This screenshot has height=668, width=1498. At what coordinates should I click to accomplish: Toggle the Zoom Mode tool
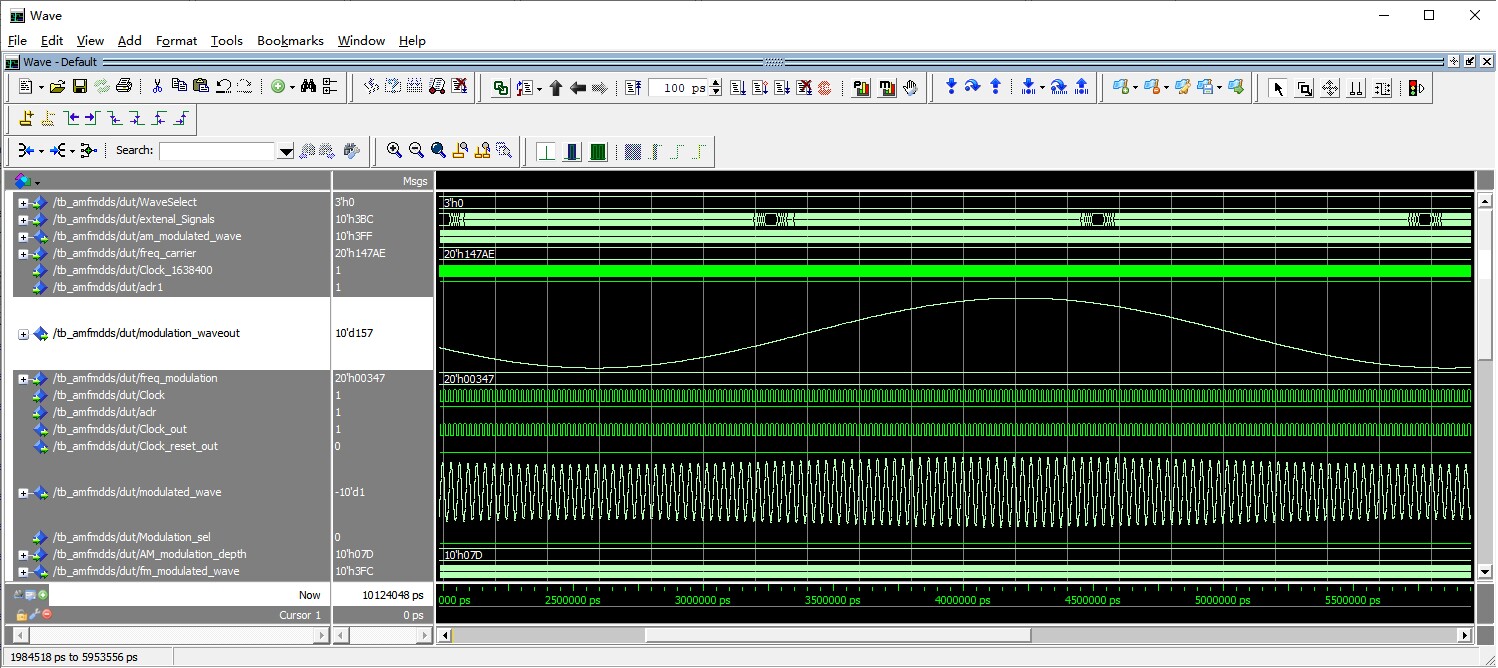(x=1304, y=88)
